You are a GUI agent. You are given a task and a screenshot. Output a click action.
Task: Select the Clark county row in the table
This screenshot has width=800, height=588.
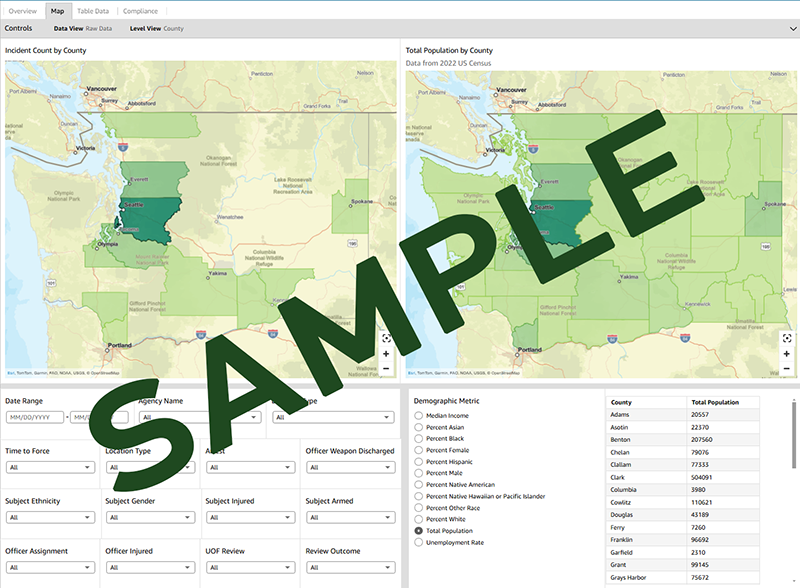point(650,477)
